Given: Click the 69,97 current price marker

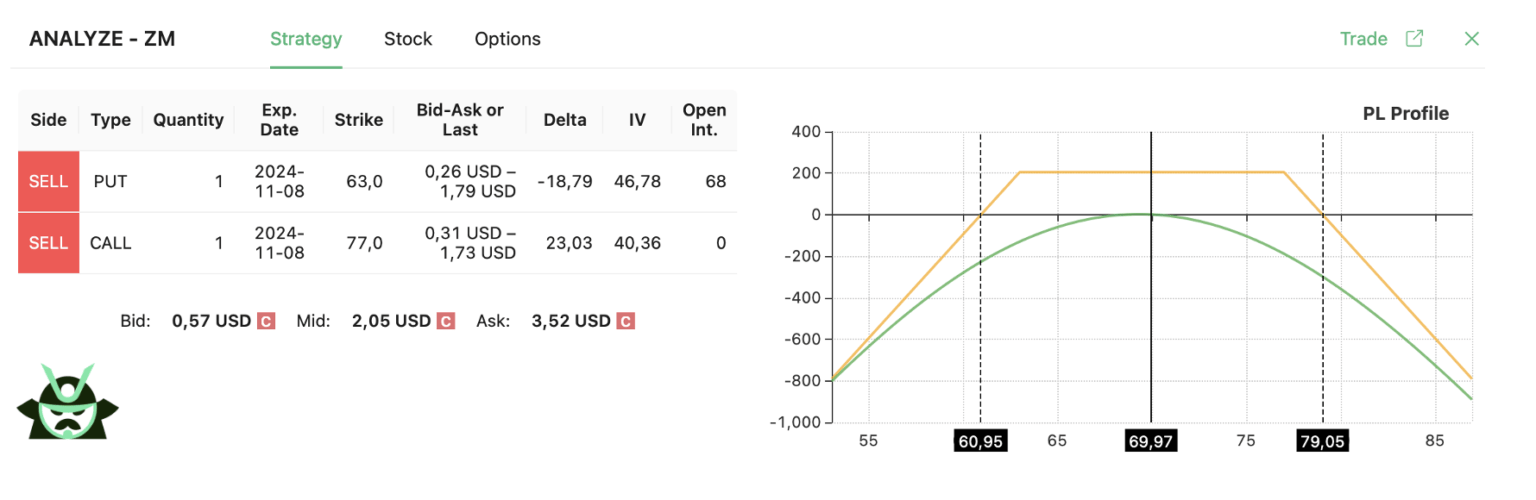Looking at the screenshot, I should 1151,441.
